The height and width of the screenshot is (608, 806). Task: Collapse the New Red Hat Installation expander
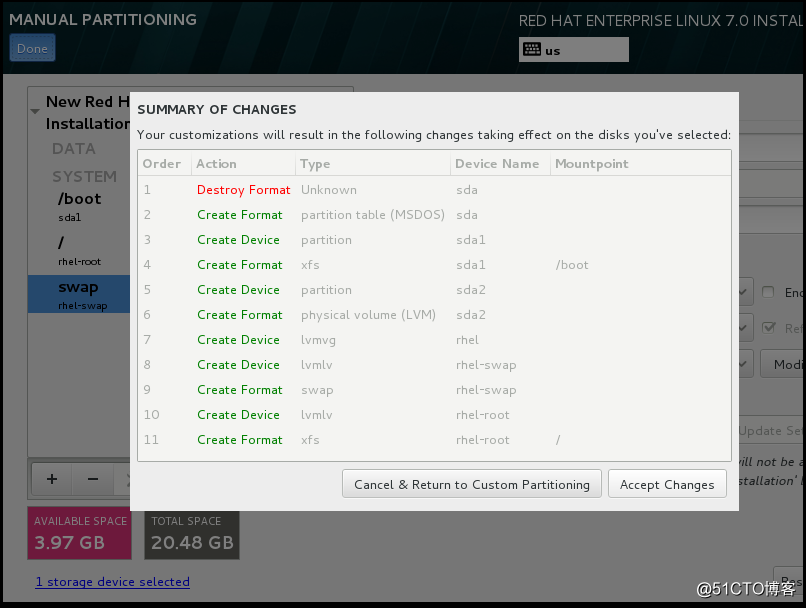(x=35, y=112)
